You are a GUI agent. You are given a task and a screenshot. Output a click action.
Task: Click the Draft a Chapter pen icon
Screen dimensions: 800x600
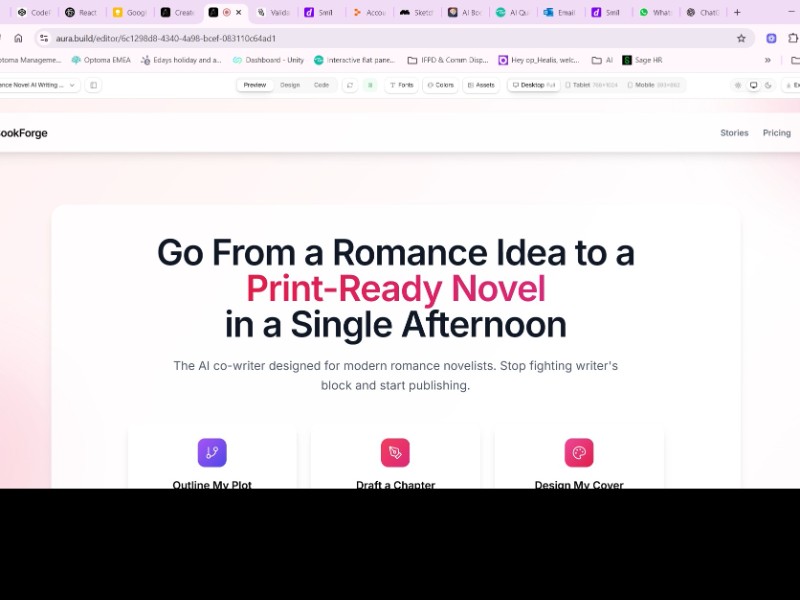pyautogui.click(x=395, y=452)
